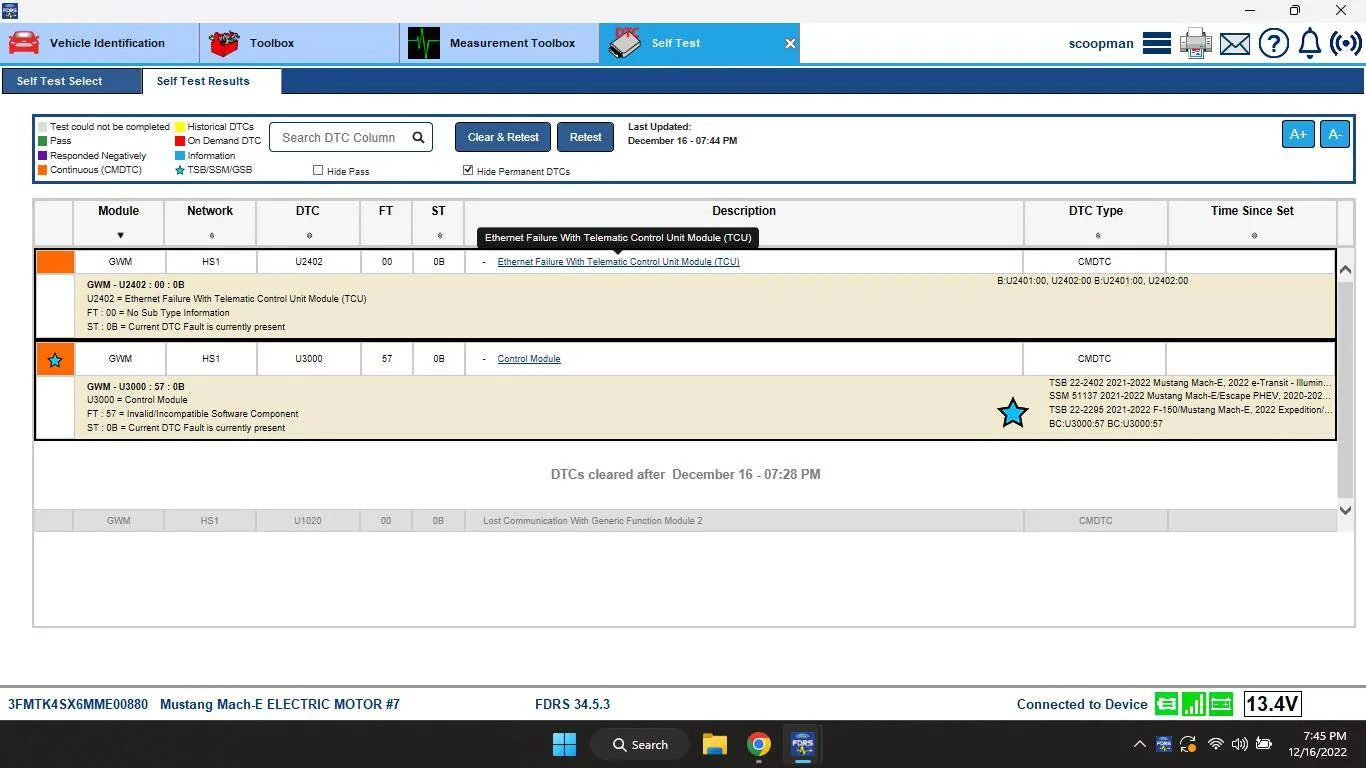Select the greyed U1020 DTC cell
The image size is (1366, 768).
click(x=308, y=521)
